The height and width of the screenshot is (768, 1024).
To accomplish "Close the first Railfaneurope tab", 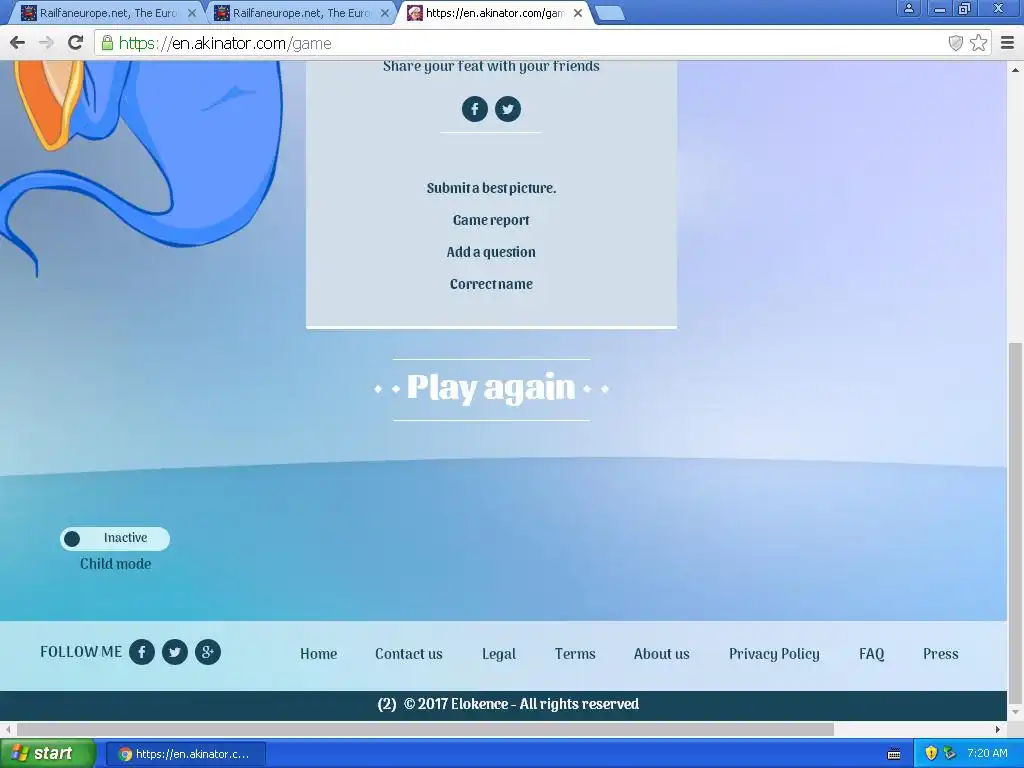I will 192,13.
